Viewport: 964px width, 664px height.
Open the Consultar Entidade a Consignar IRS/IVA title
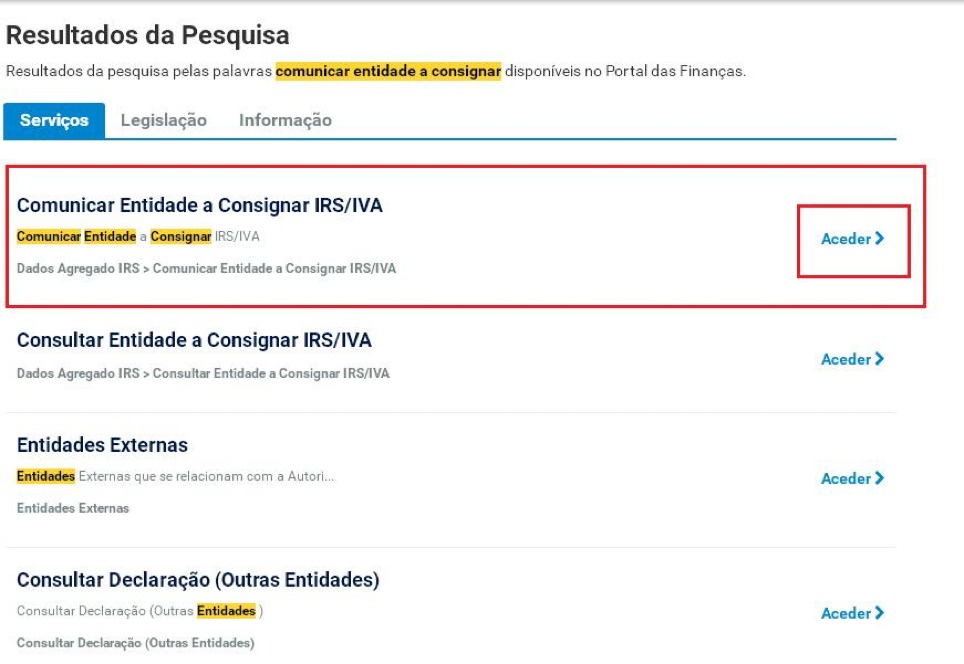click(194, 340)
